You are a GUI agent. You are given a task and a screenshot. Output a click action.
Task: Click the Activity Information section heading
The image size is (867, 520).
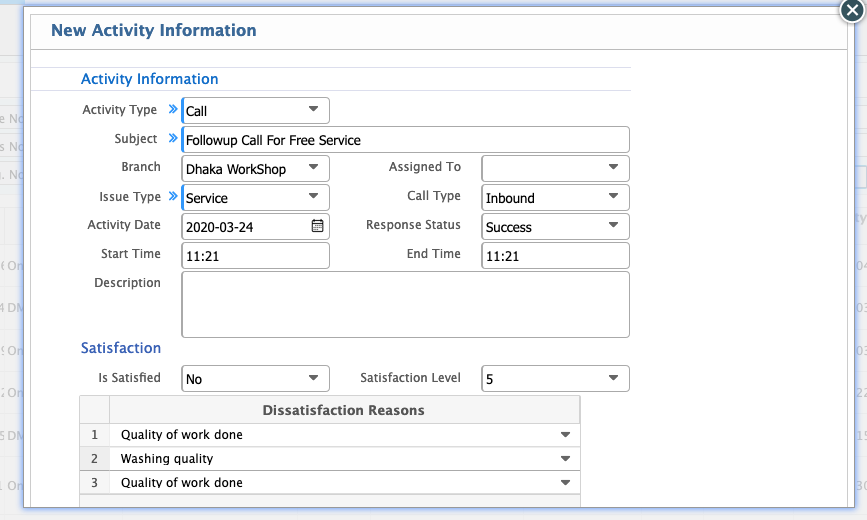click(149, 79)
